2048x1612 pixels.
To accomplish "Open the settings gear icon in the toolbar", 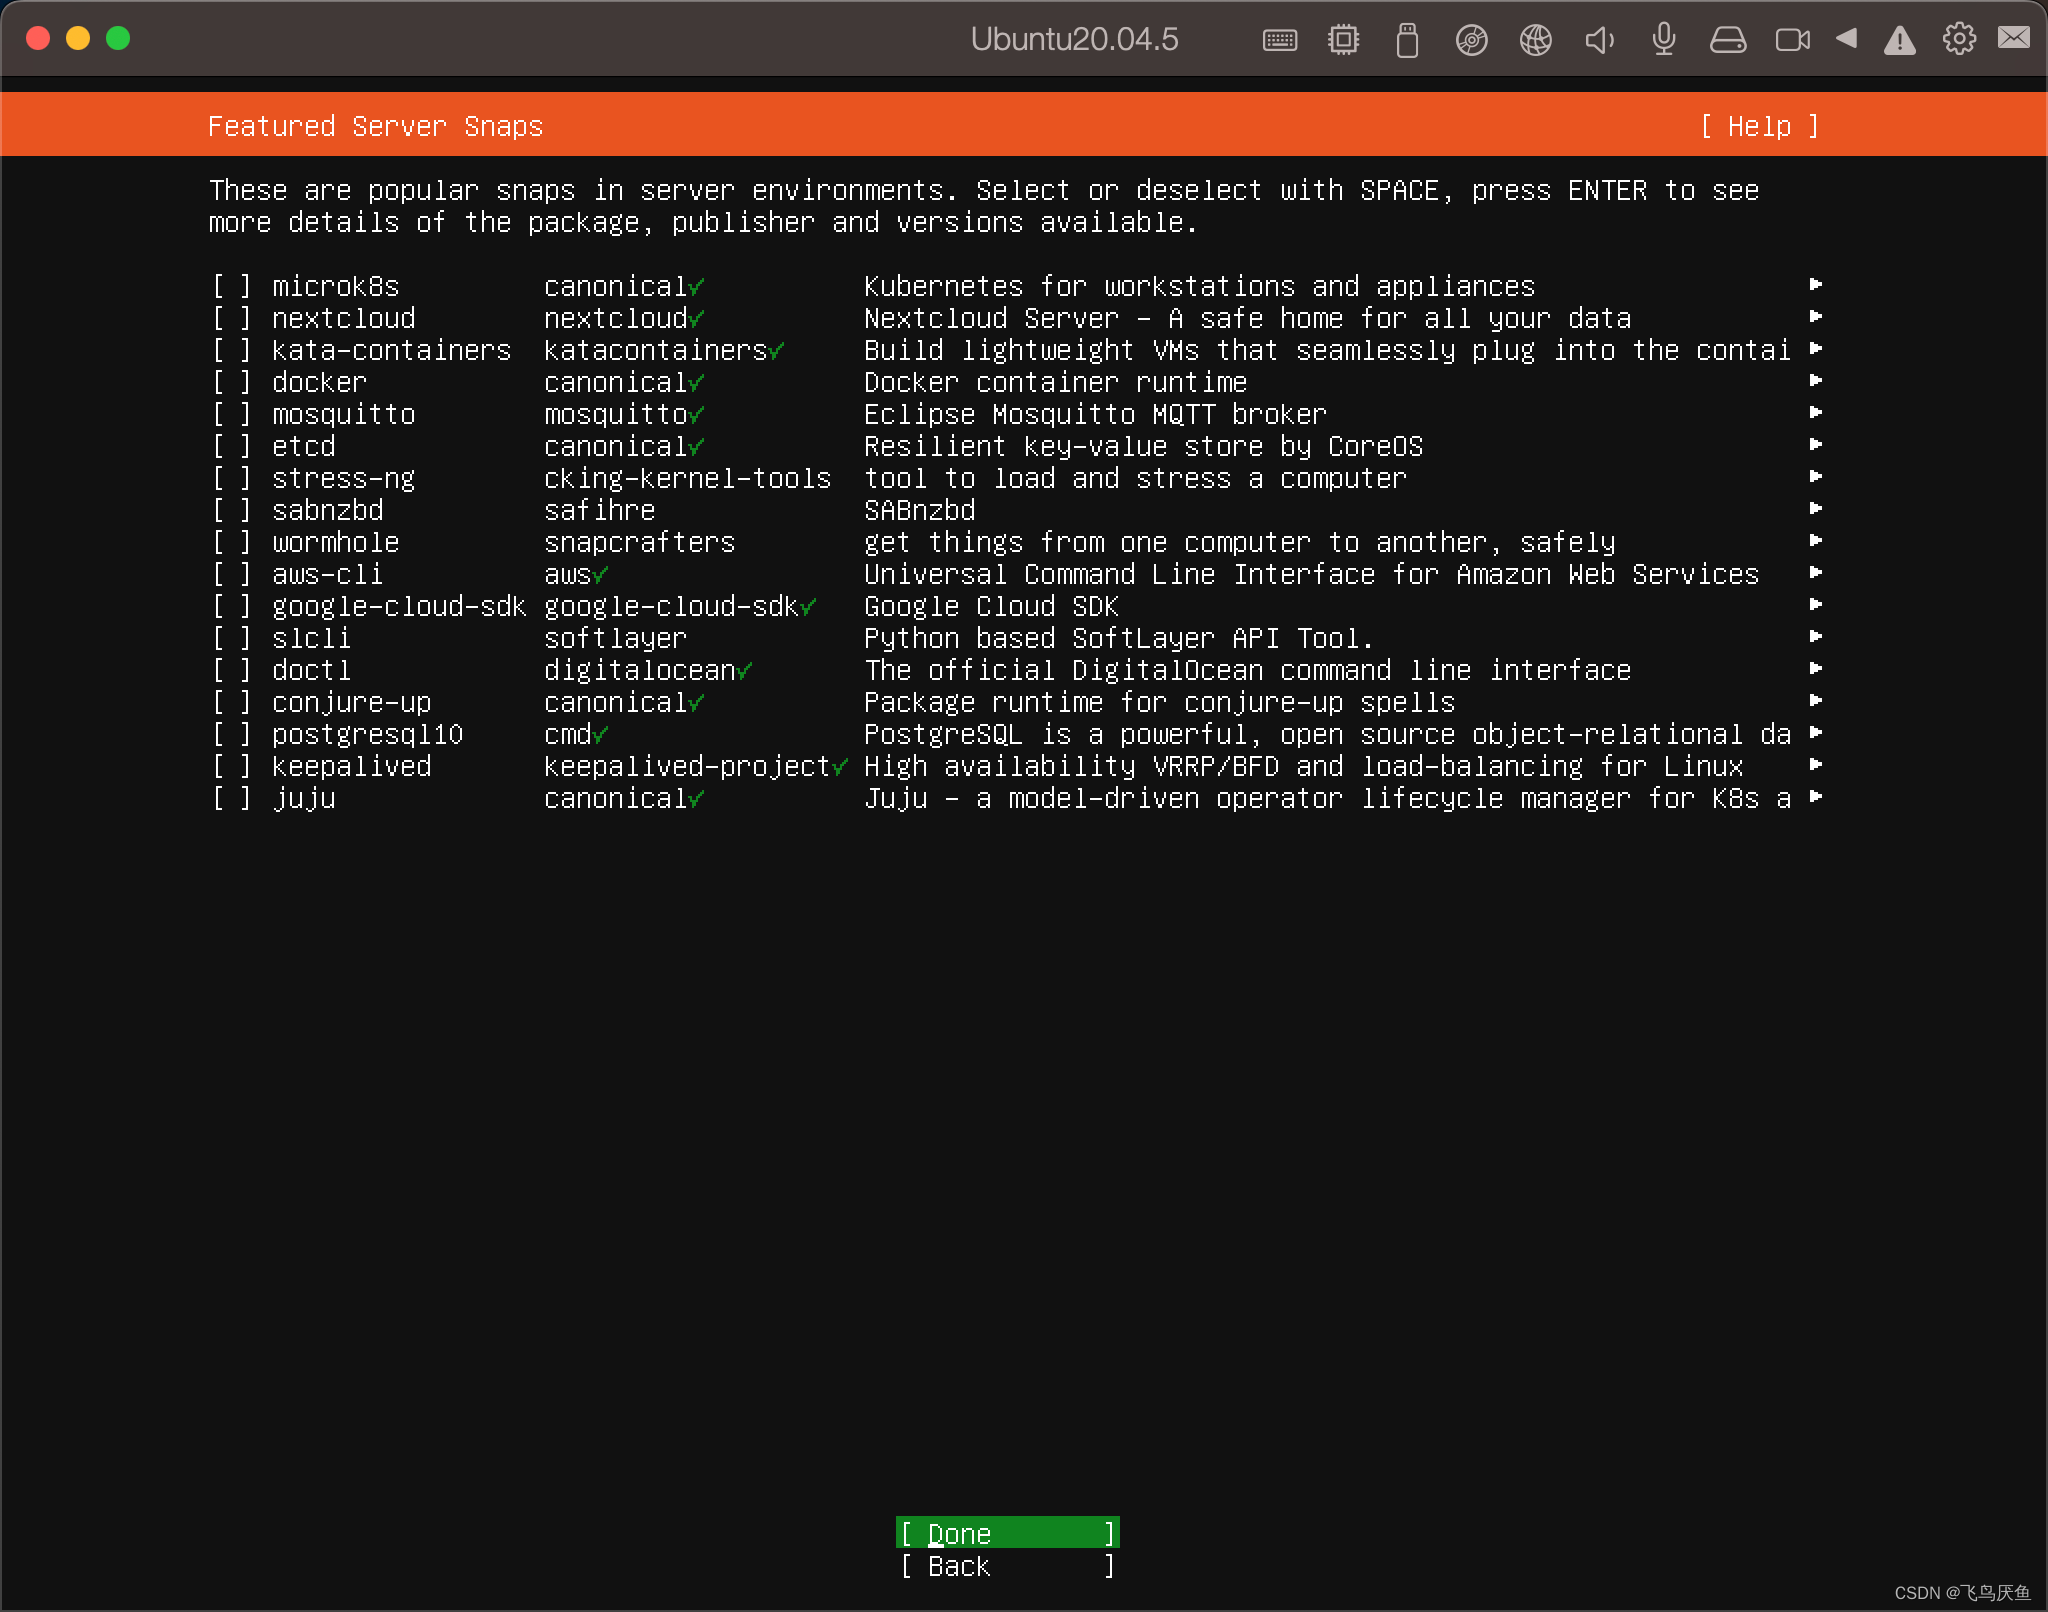I will 1959,39.
